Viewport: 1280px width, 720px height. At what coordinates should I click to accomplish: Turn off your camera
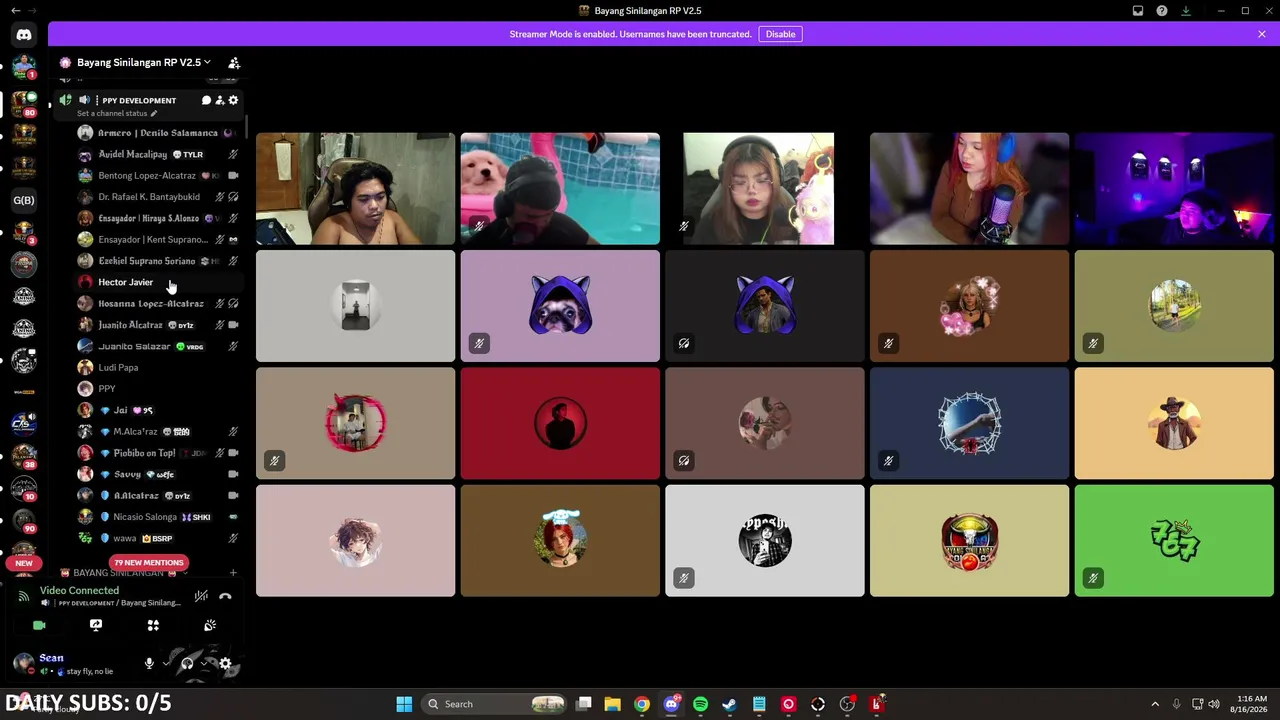(39, 625)
